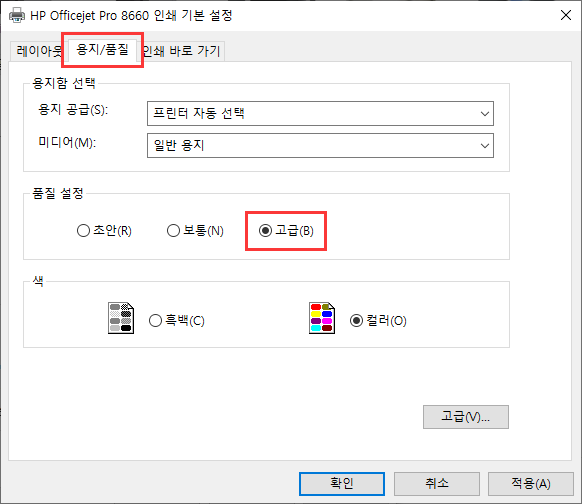Switch to the 레이아웃 tab

(39, 51)
